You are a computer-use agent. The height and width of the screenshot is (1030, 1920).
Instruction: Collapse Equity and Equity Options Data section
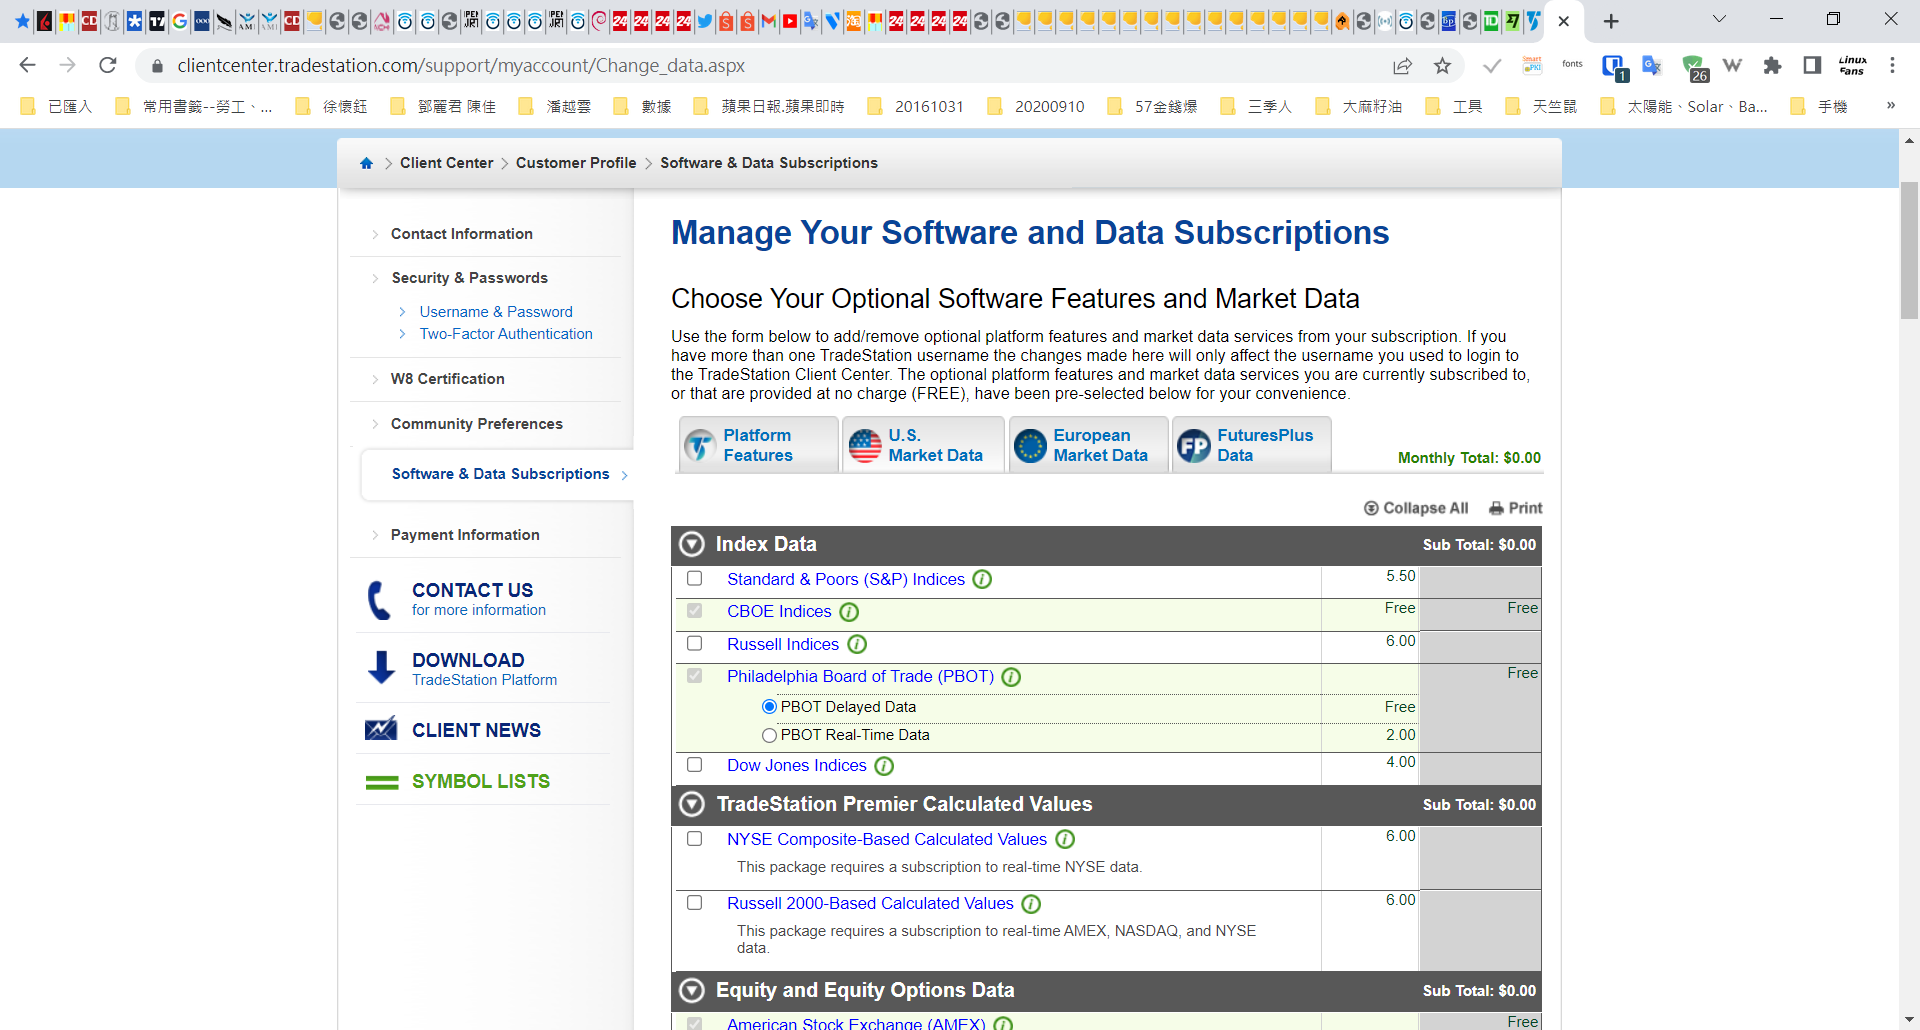click(692, 990)
